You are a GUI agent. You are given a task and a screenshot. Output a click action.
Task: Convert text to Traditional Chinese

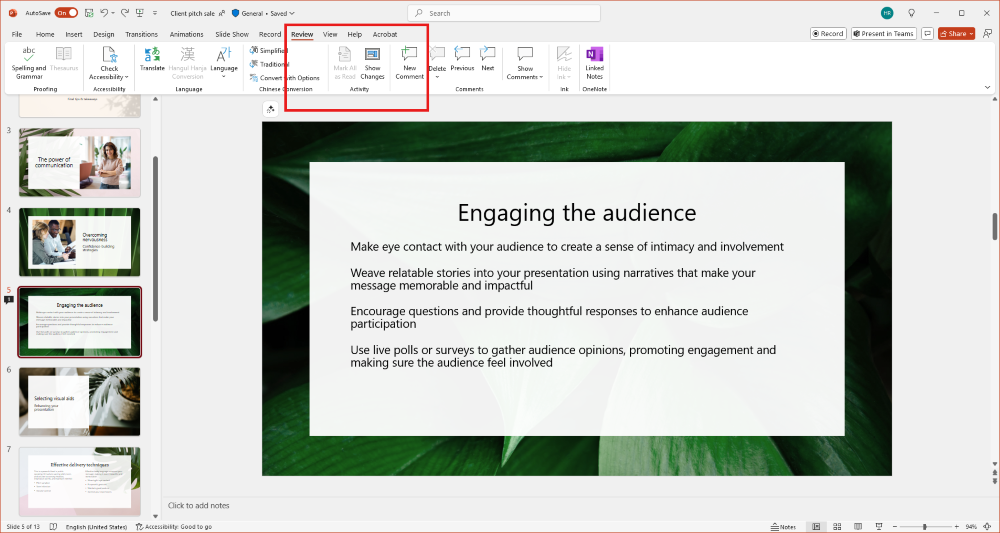pos(269,64)
